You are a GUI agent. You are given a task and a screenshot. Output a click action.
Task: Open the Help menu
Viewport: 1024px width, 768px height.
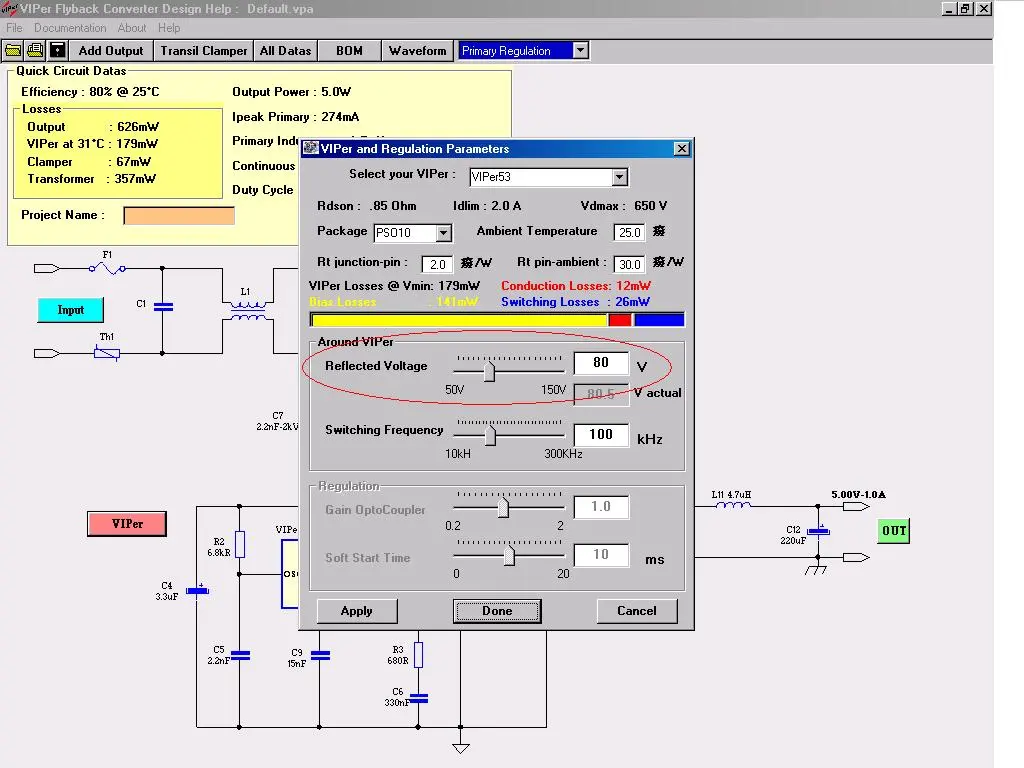[x=169, y=27]
